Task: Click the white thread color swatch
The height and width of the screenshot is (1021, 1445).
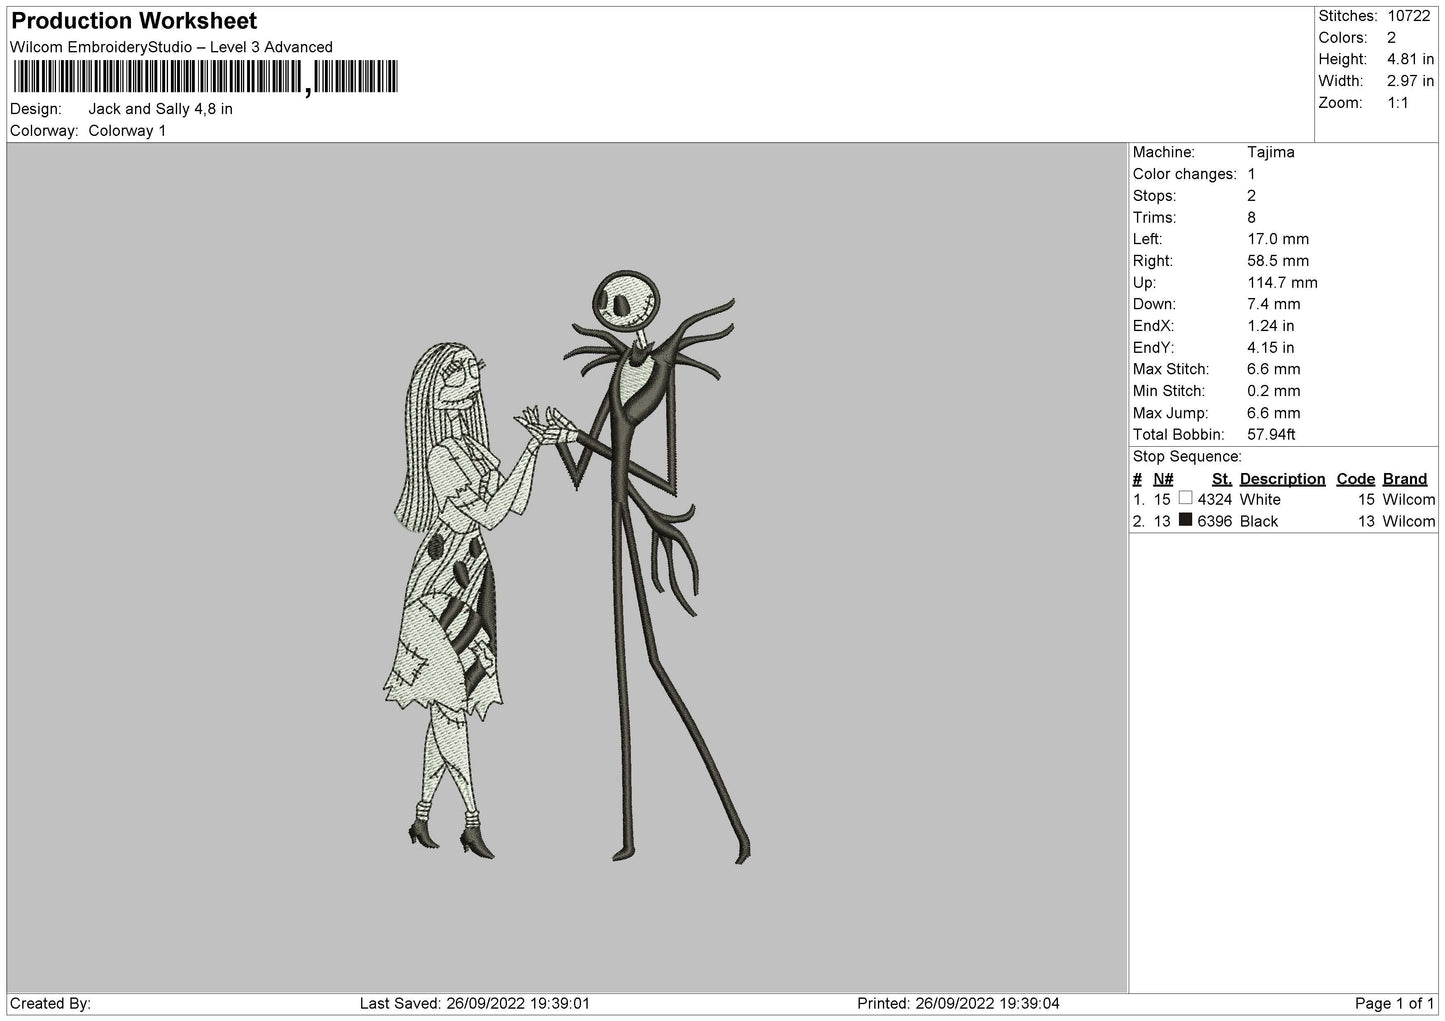Action: click(x=1185, y=498)
